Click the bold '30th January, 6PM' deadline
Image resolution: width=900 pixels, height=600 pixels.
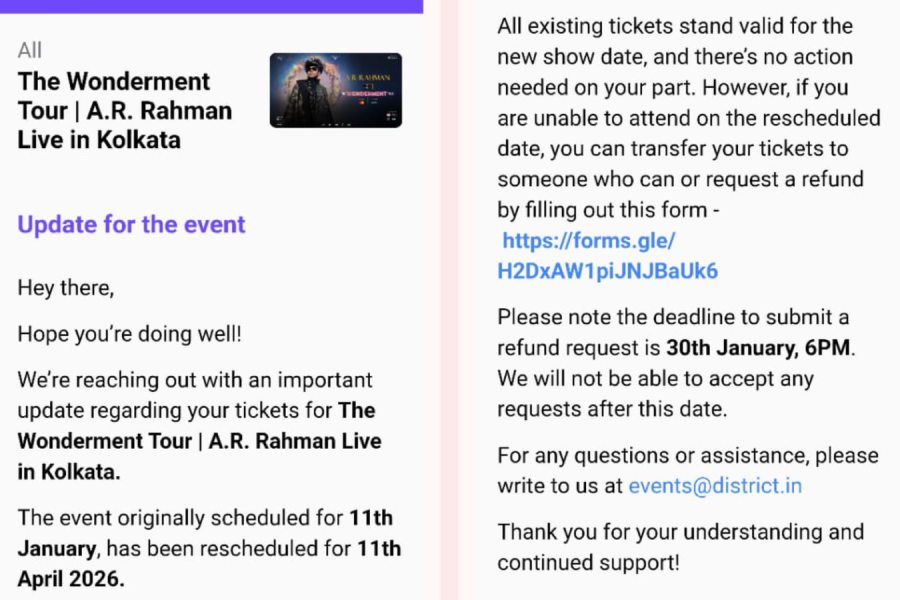click(x=760, y=349)
